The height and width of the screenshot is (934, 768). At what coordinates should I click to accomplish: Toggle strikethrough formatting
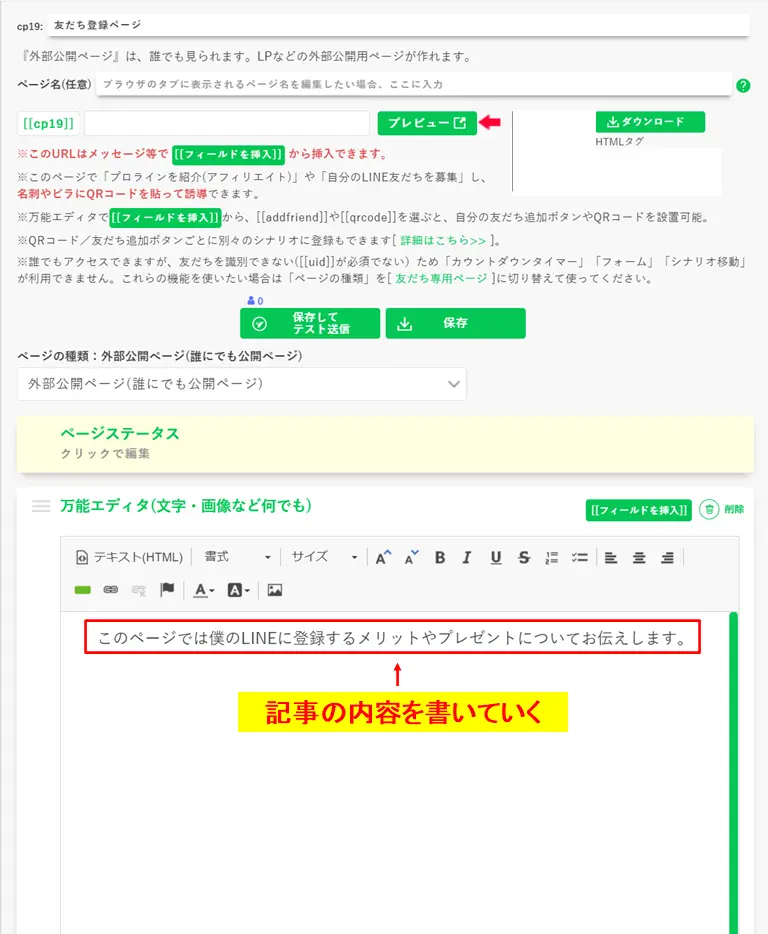pyautogui.click(x=524, y=558)
